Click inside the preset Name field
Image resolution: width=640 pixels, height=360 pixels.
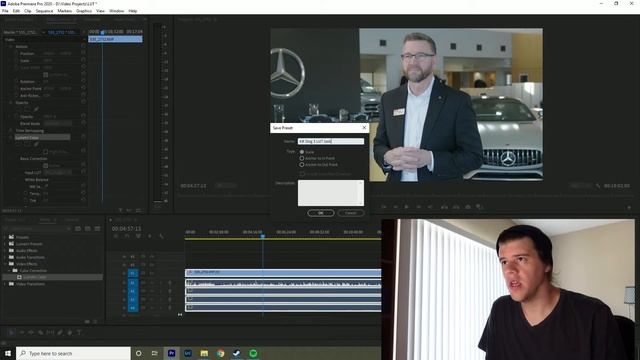coord(331,141)
